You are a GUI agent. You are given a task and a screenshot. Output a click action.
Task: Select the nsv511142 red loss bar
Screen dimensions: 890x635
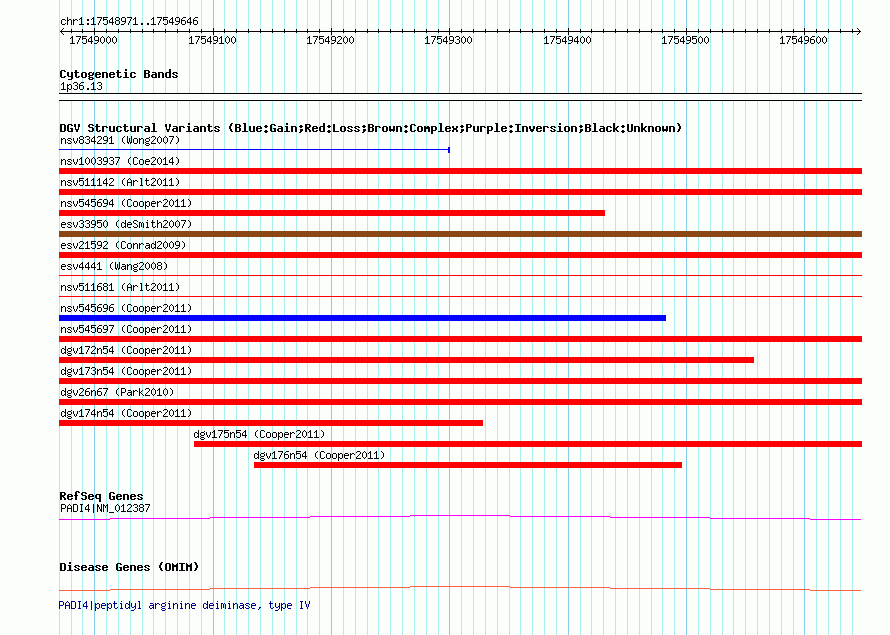460,192
